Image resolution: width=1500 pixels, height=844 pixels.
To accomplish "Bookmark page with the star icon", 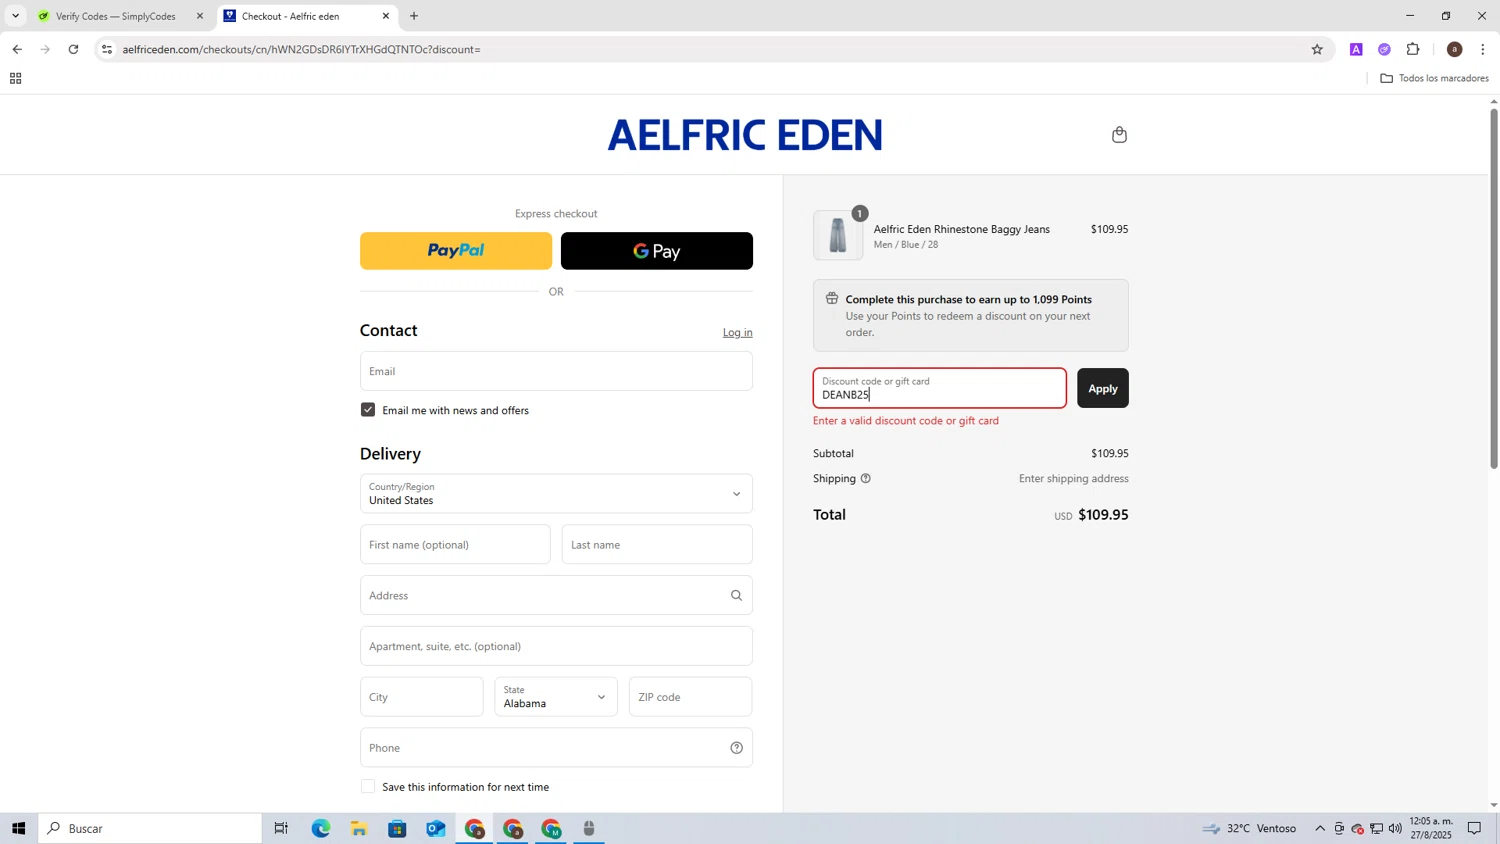I will tap(1317, 49).
